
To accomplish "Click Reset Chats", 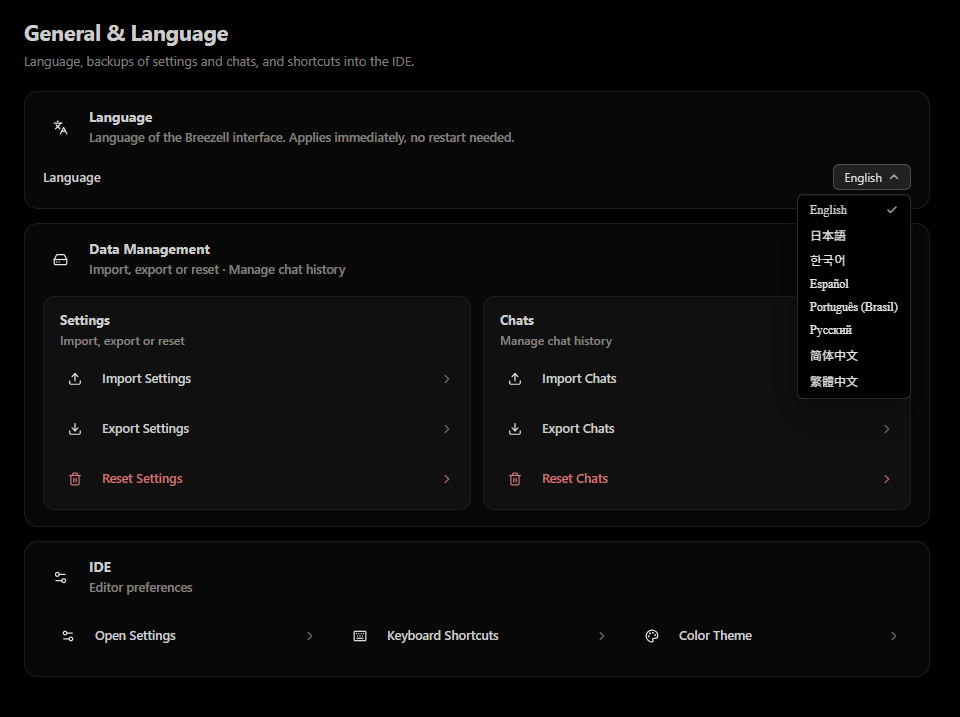I will pos(697,479).
